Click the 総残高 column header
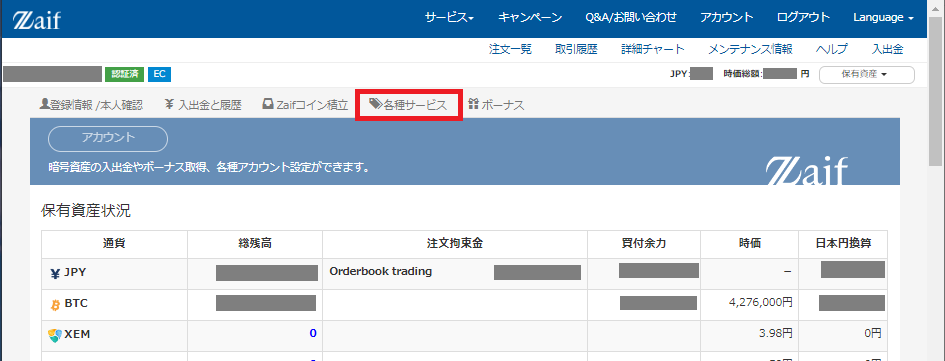The image size is (945, 361). click(255, 243)
